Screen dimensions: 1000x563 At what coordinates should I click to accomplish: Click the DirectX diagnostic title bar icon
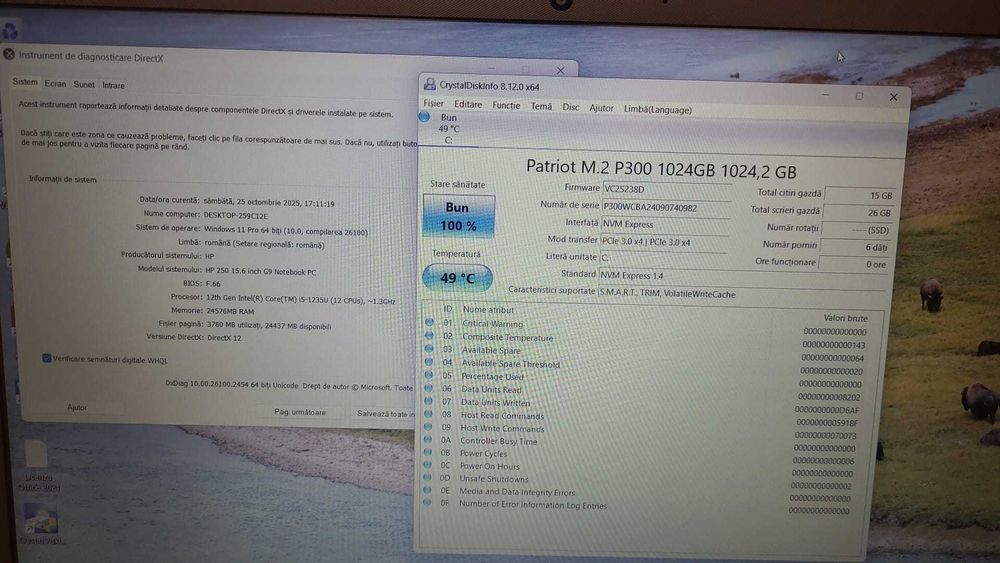[x=9, y=54]
